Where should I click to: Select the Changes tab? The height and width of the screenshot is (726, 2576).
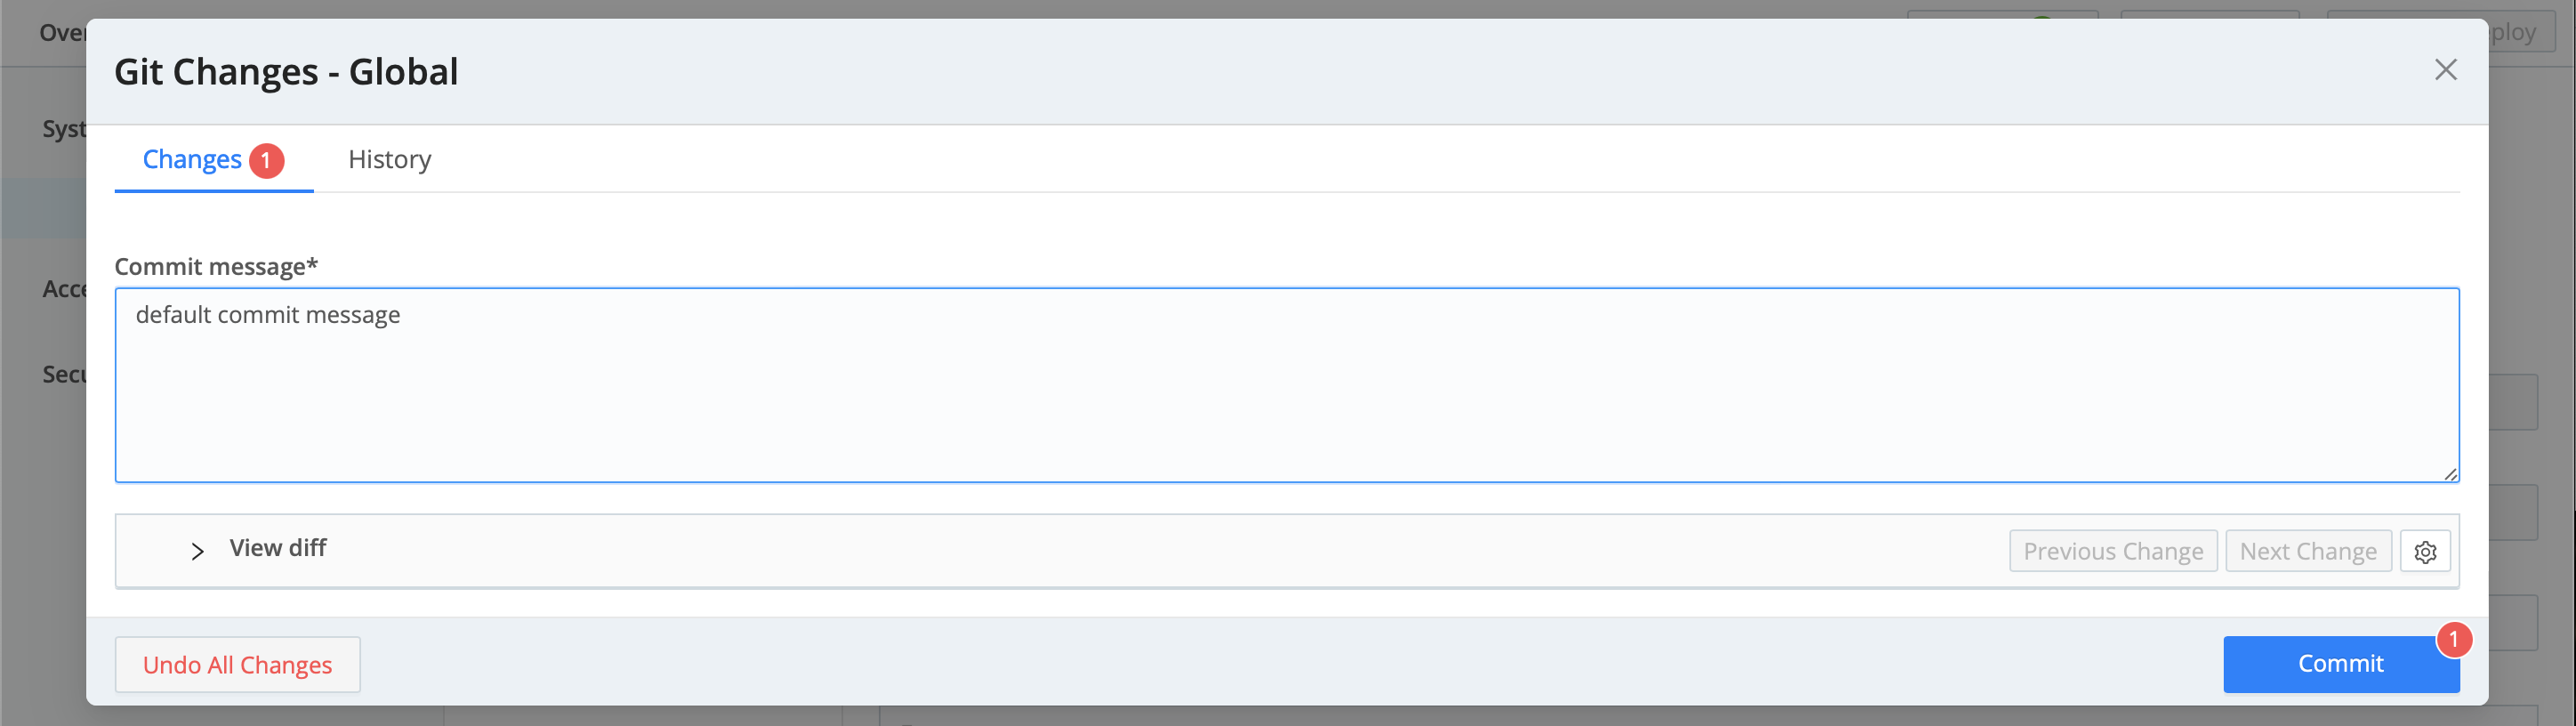pyautogui.click(x=193, y=159)
